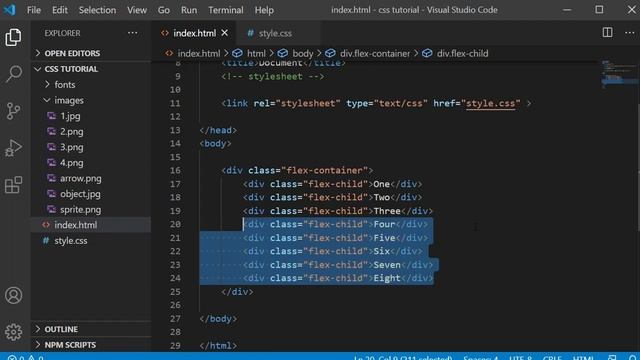
Task: Click the text One on line 17
Action: pos(381,184)
